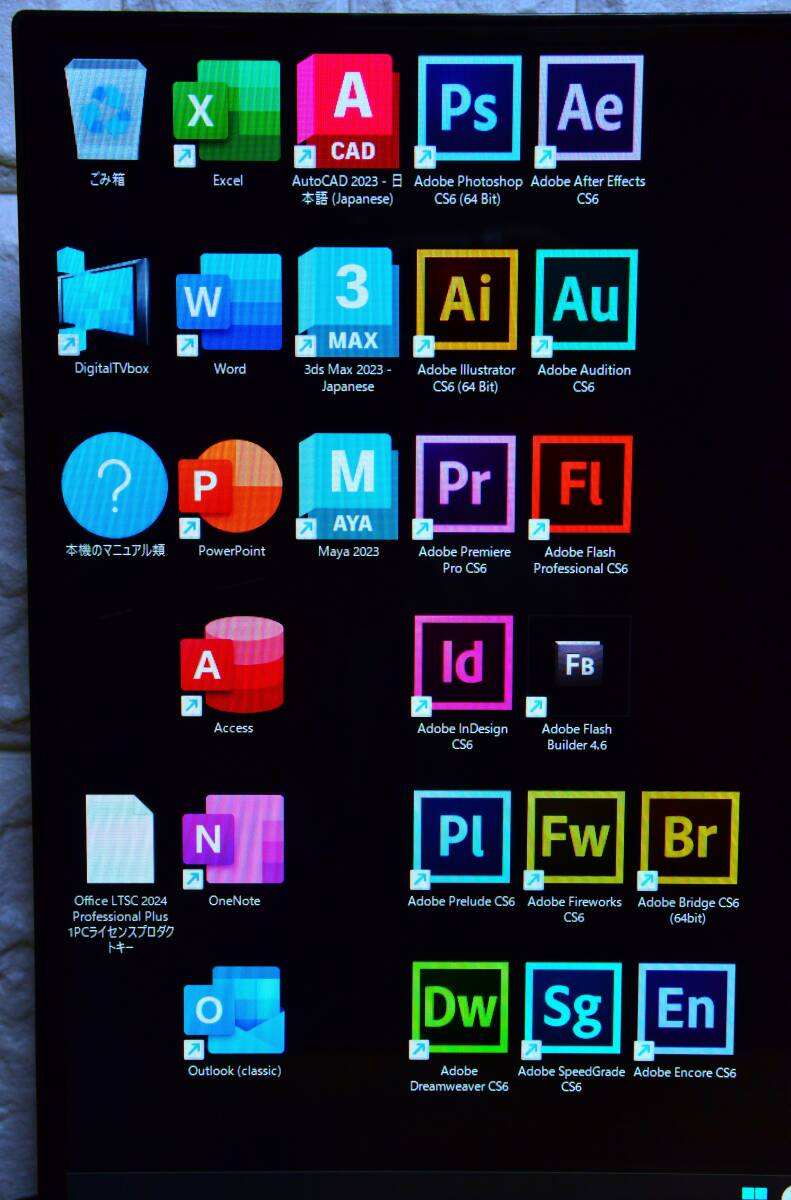Launch Adobe SpeedGrade CS6 shortcut
Image resolution: width=791 pixels, height=1200 pixels.
click(x=573, y=1010)
